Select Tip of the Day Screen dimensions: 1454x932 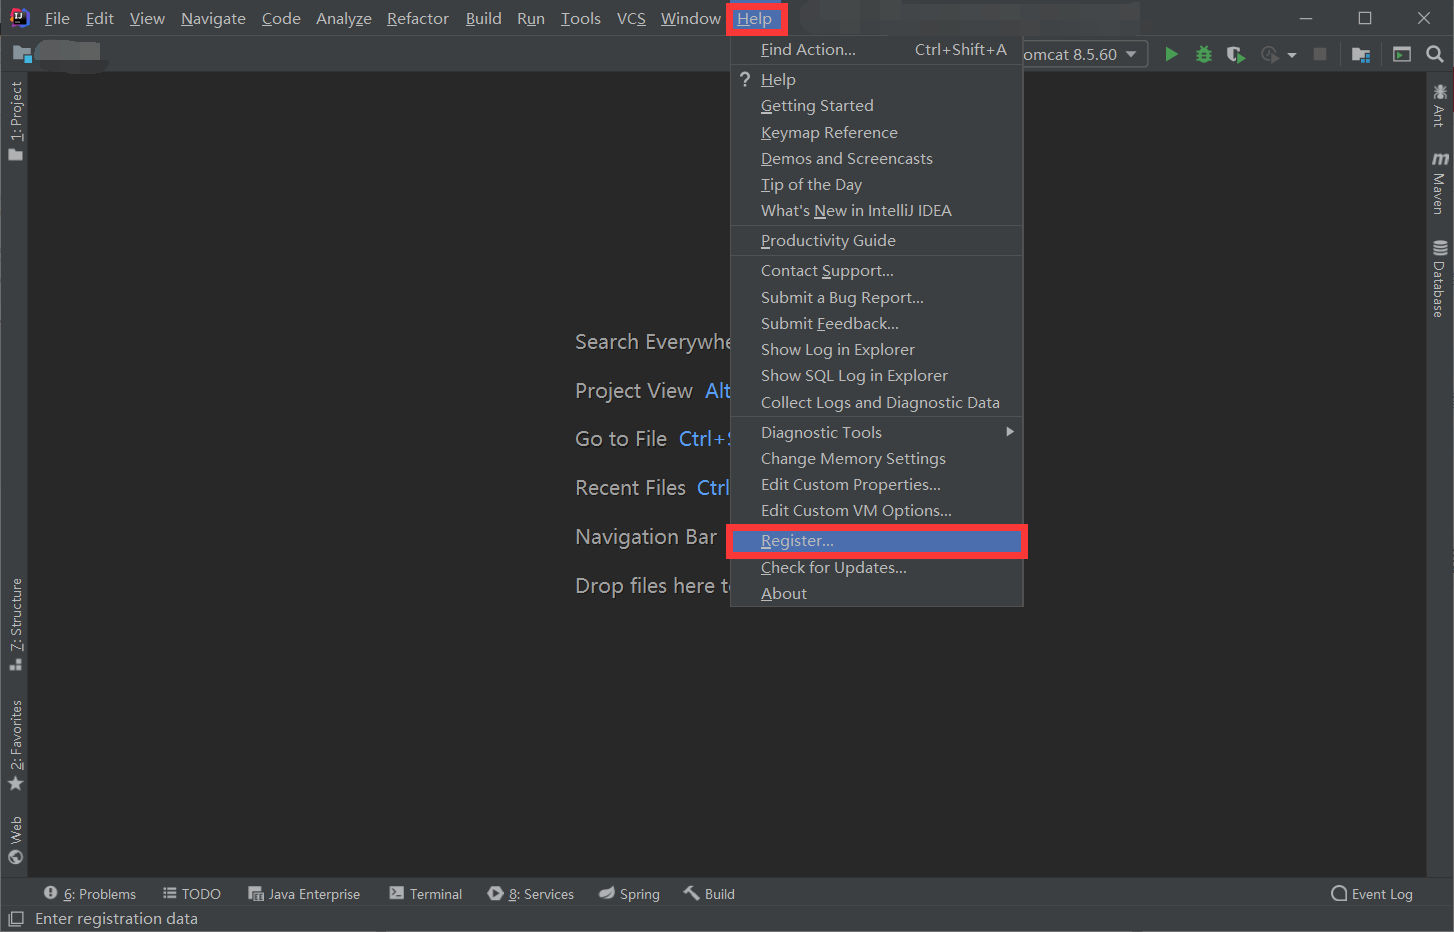coord(877,184)
